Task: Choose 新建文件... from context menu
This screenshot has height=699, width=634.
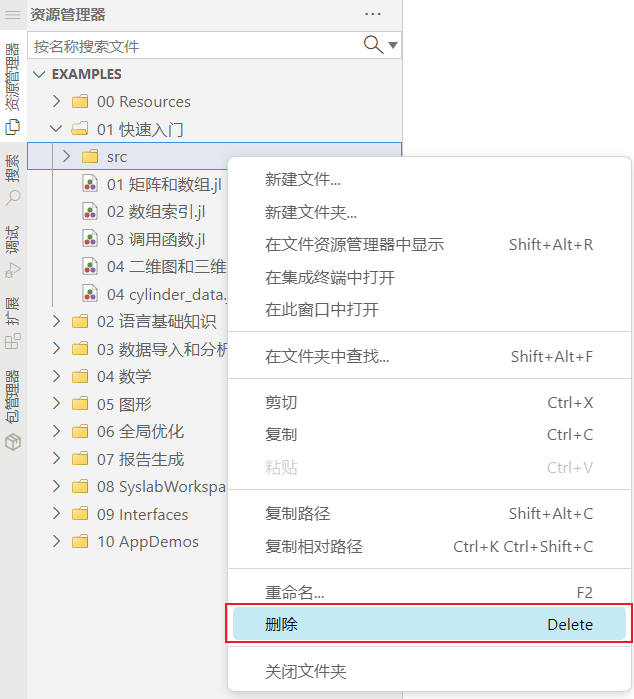Action: [x=302, y=180]
